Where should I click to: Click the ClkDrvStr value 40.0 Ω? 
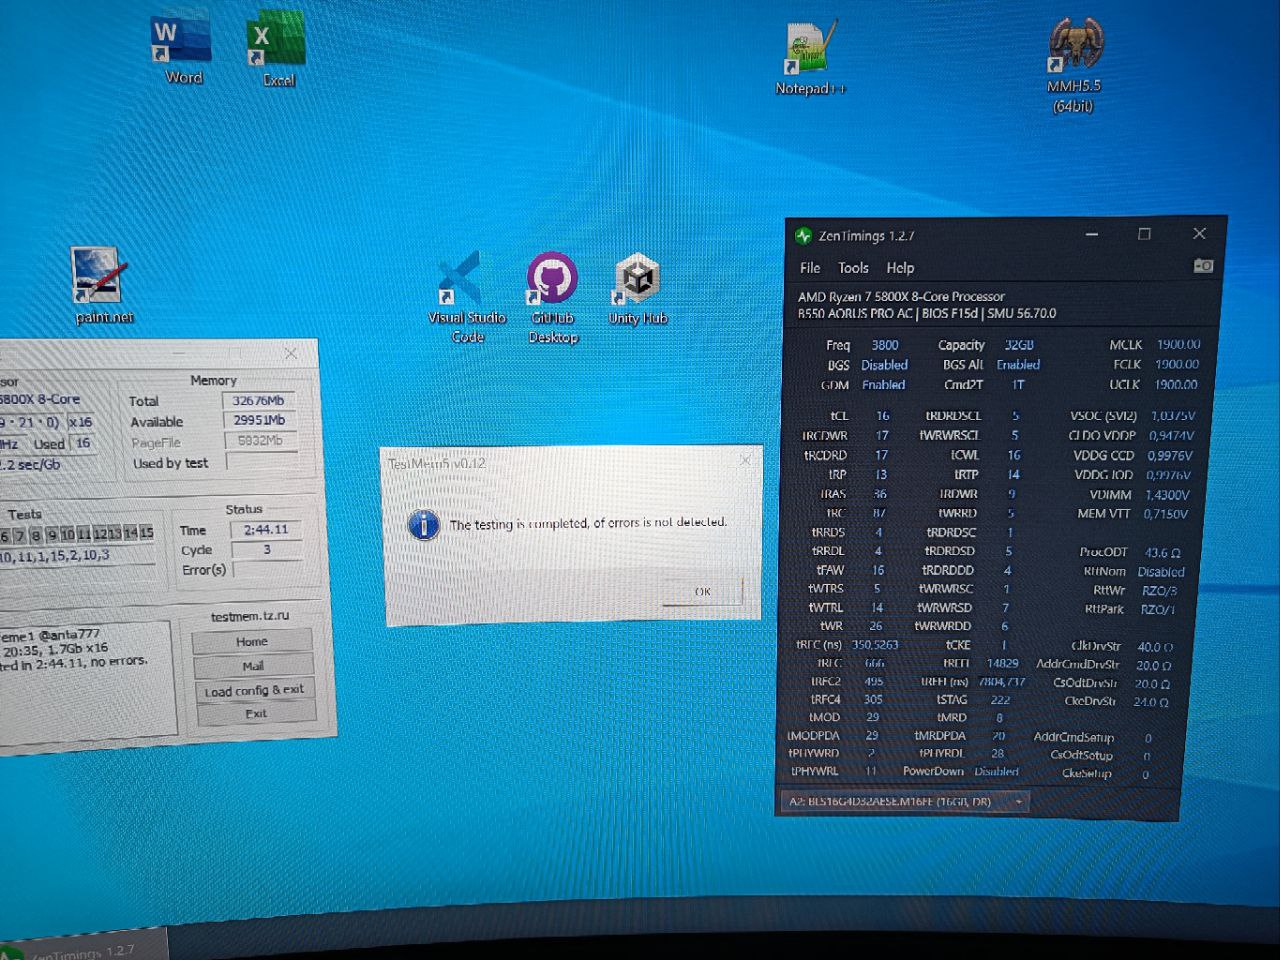tap(1155, 647)
